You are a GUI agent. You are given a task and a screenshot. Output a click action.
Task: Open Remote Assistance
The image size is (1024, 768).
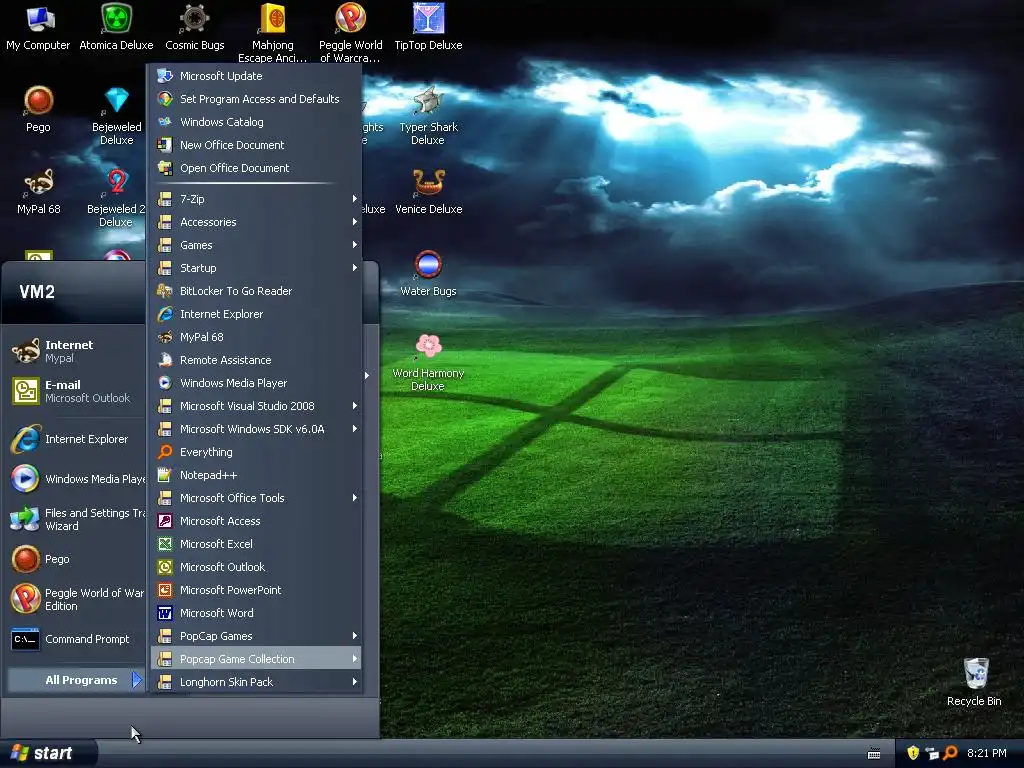(256, 360)
